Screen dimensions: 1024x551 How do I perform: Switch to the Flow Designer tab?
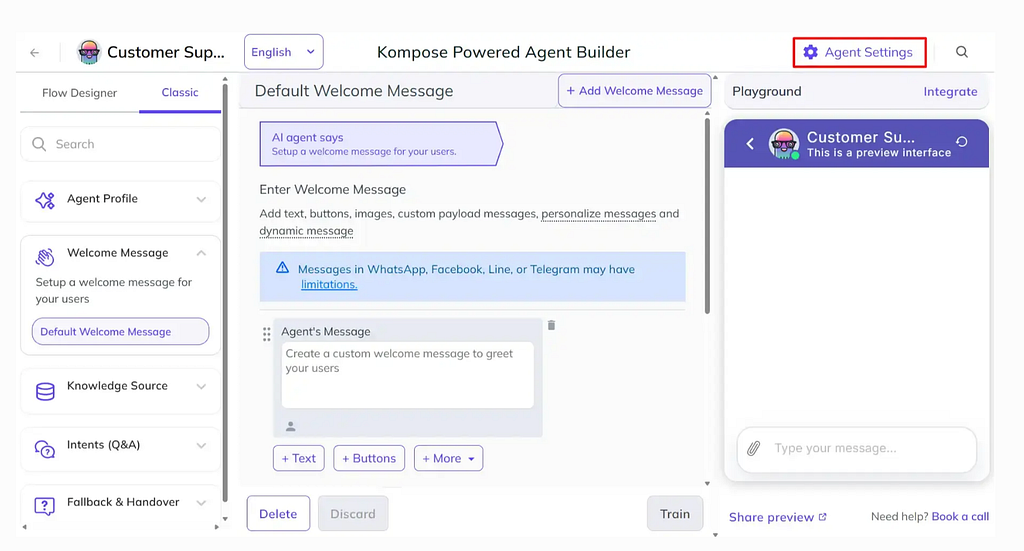(x=80, y=93)
